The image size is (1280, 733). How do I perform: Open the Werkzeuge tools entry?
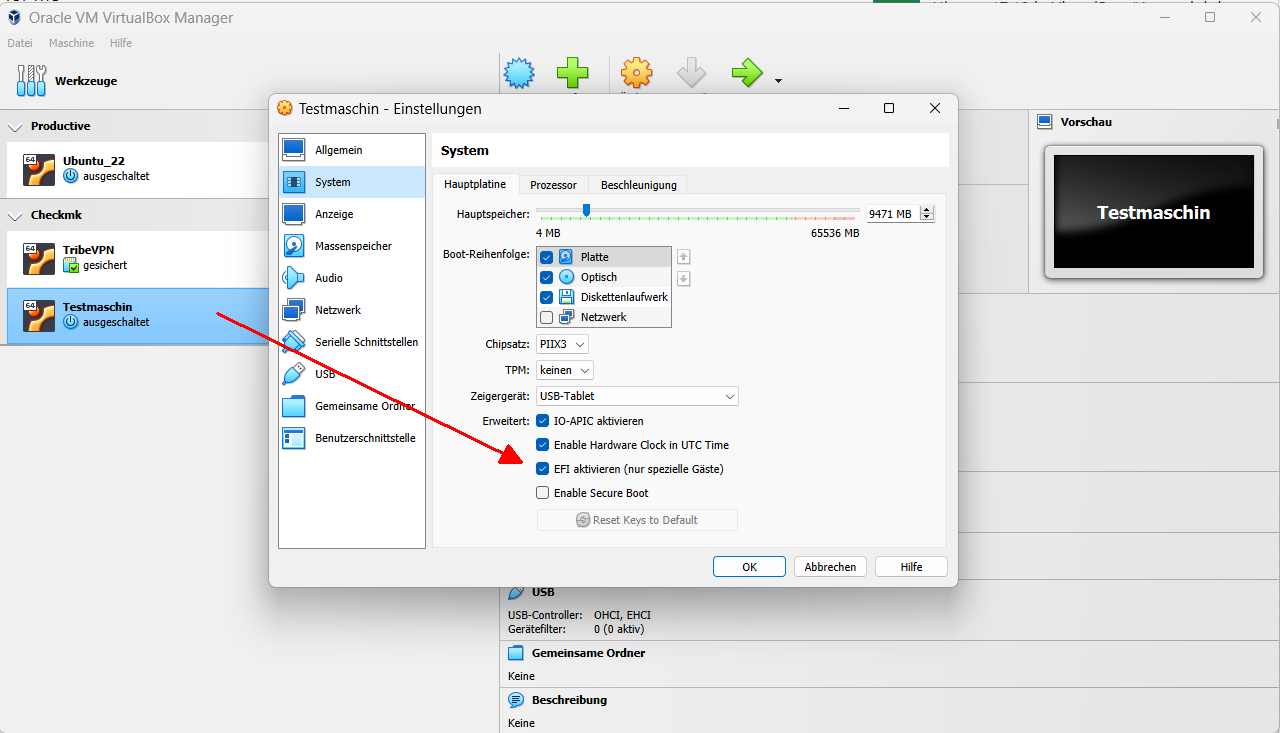tap(68, 81)
